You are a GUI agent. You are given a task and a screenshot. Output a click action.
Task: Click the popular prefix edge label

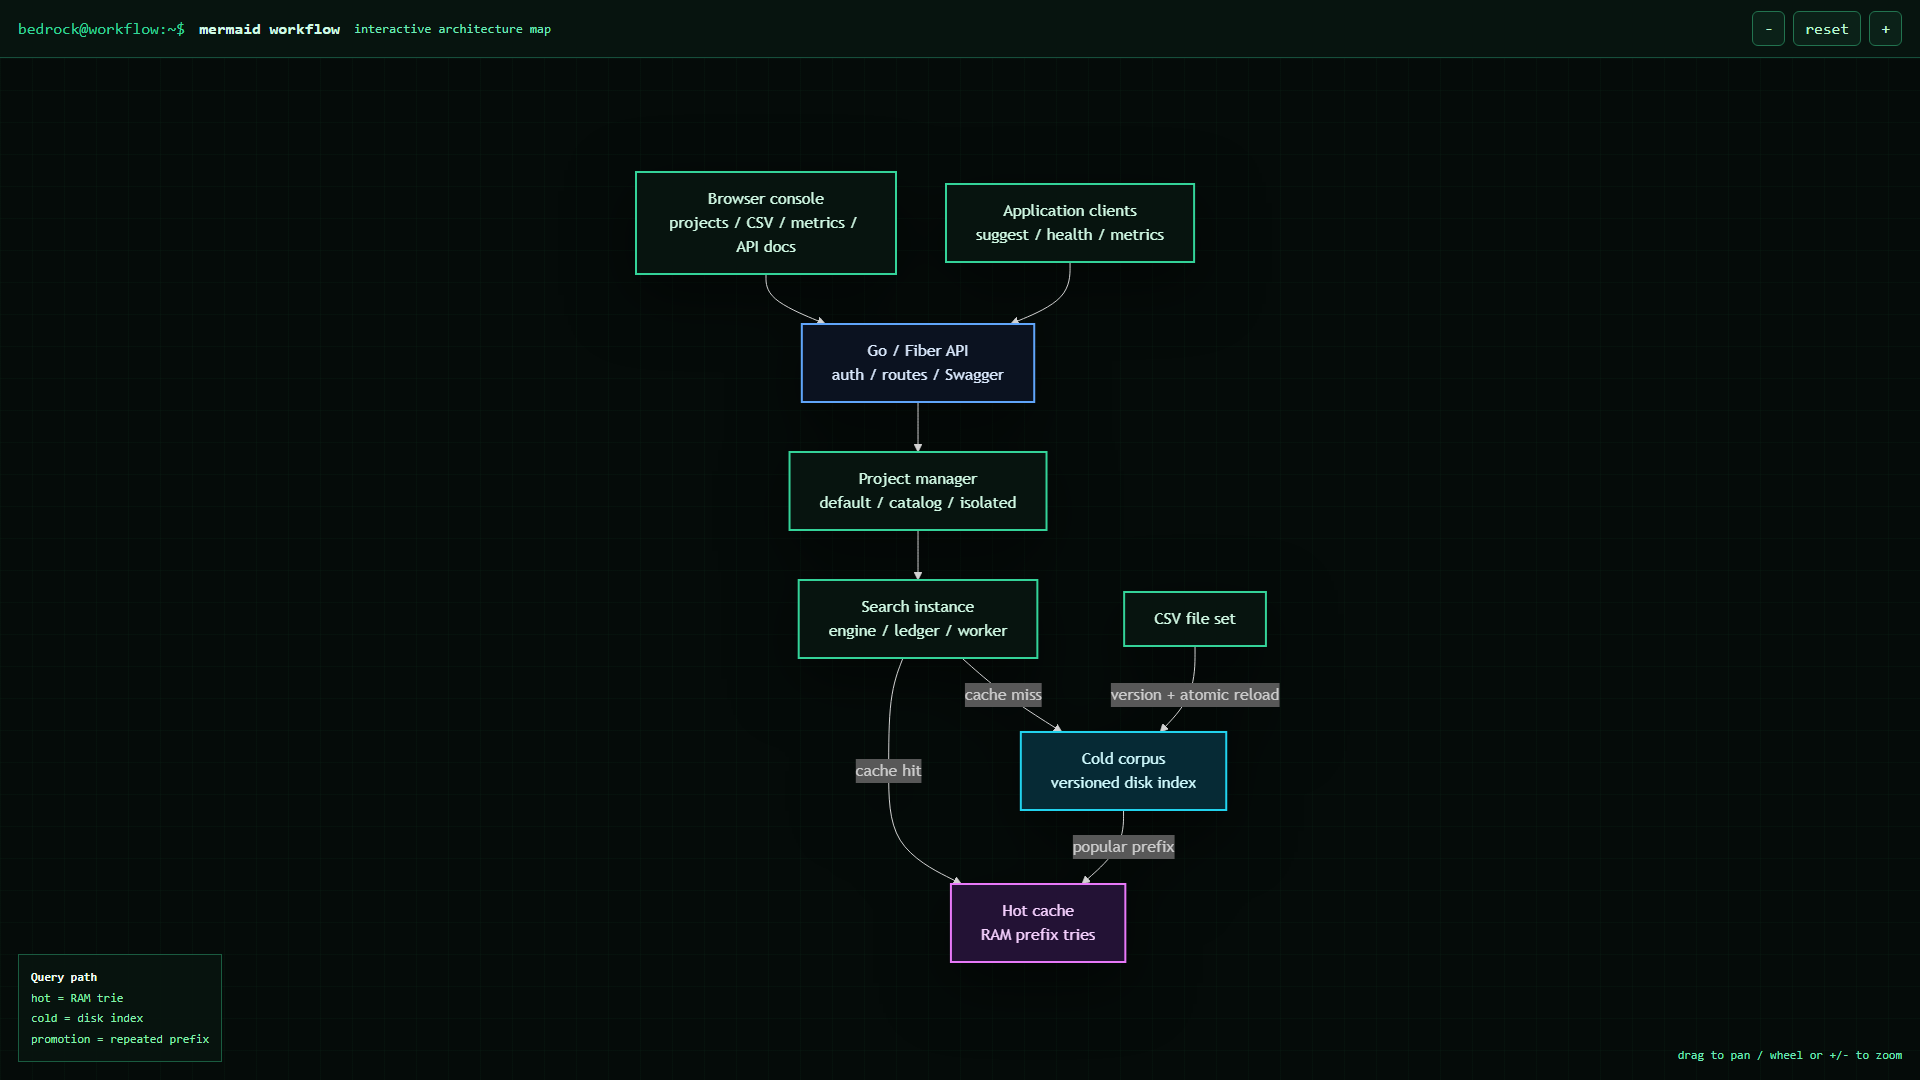(1123, 847)
